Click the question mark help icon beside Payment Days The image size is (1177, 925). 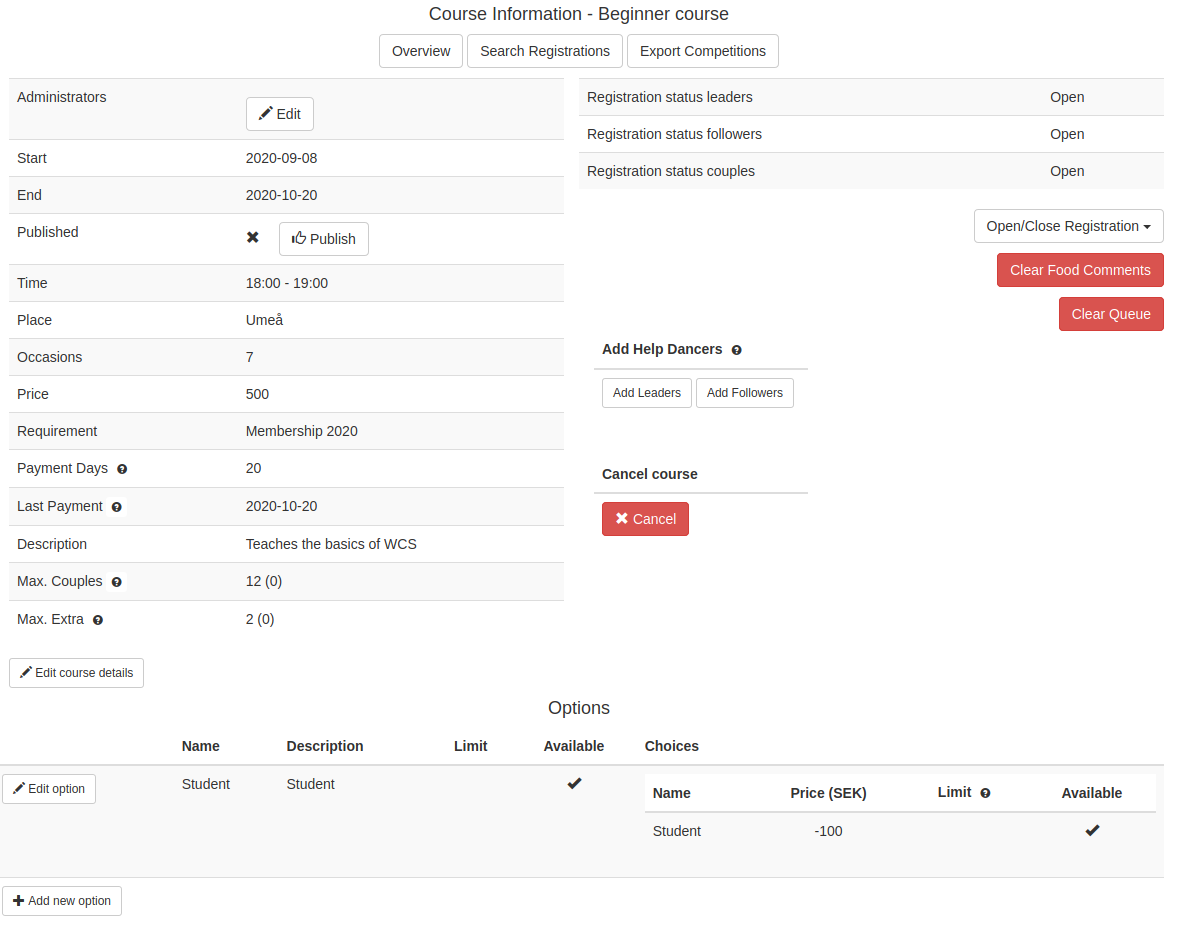(122, 469)
